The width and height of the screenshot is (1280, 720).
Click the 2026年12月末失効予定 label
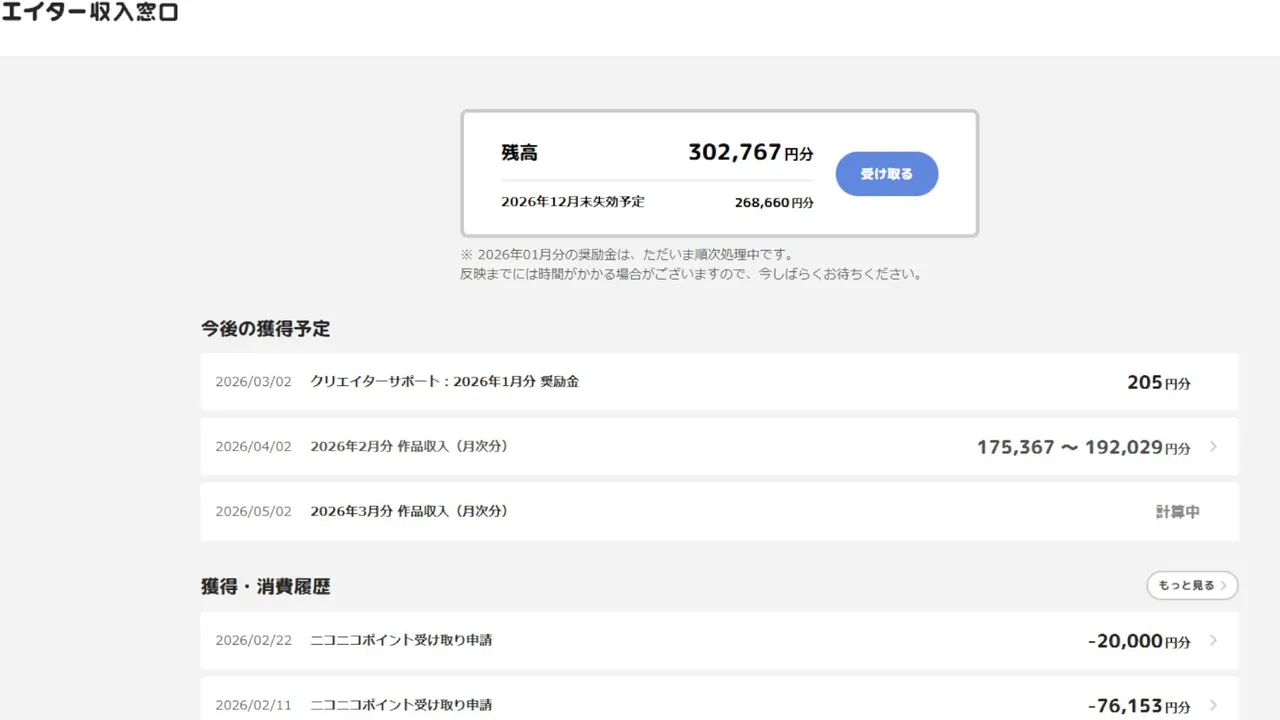tap(572, 202)
